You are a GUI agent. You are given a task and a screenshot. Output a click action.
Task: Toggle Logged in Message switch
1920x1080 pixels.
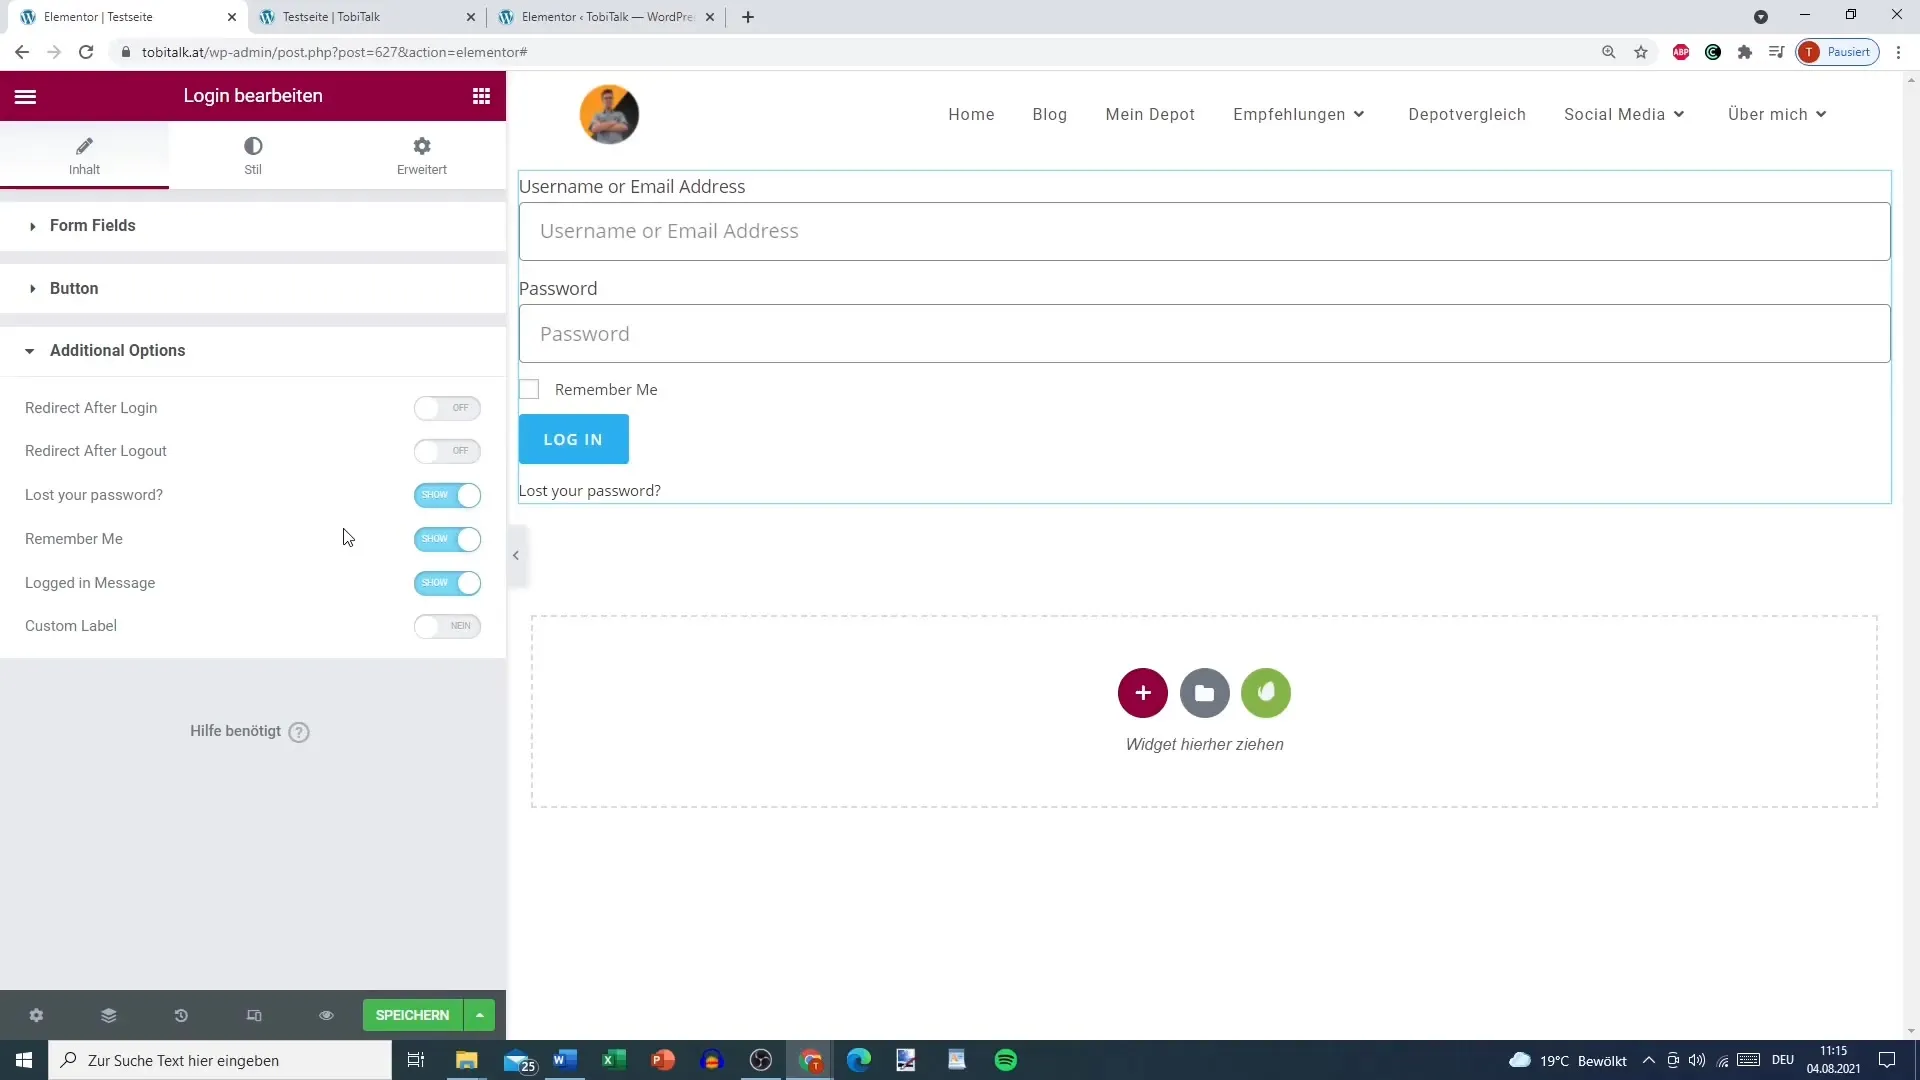click(447, 583)
